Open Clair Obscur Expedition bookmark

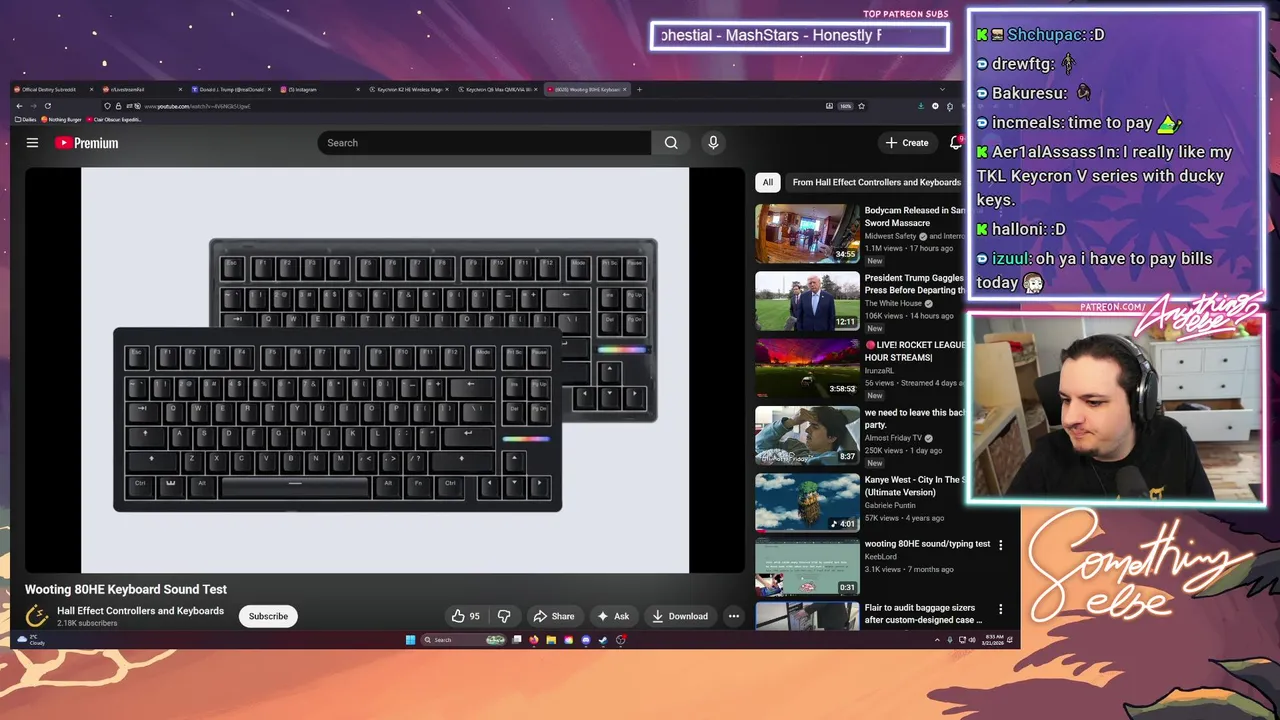coord(115,120)
